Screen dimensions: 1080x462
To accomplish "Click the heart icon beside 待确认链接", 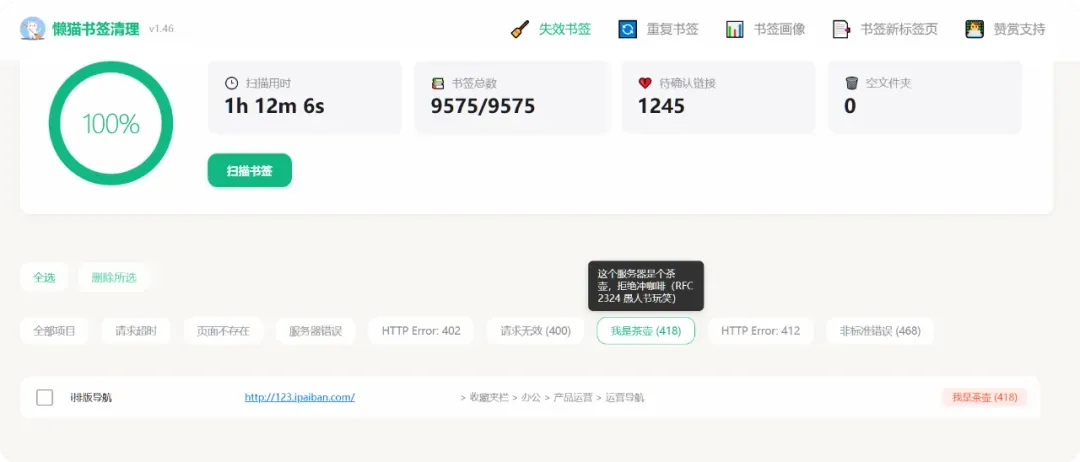I will tap(645, 83).
